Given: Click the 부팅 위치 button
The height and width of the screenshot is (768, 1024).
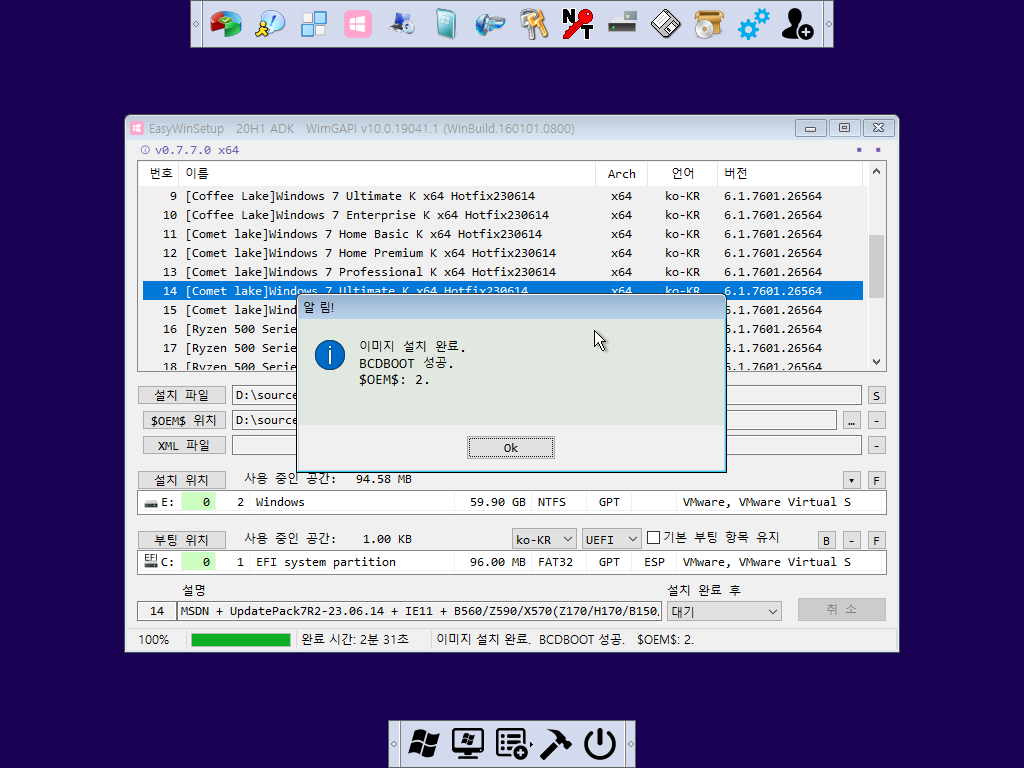Looking at the screenshot, I should click(x=182, y=539).
